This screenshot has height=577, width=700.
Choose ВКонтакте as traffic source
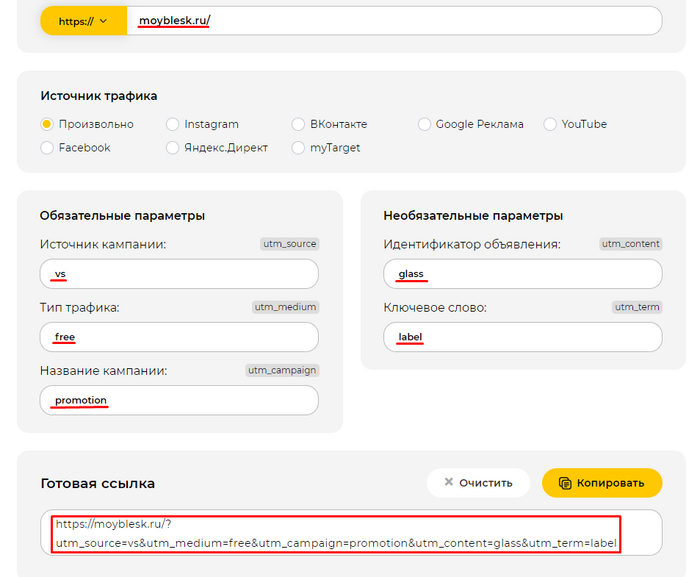tap(299, 124)
